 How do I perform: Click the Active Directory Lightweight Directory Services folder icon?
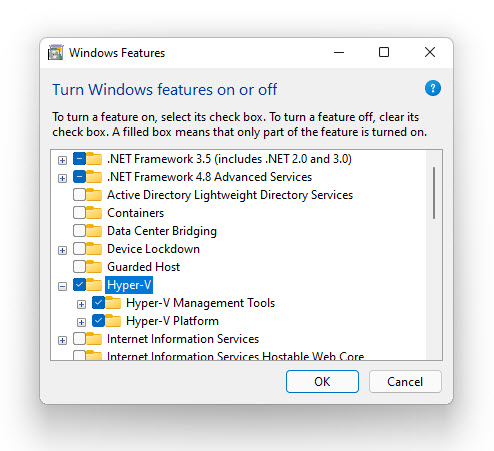tap(94, 195)
